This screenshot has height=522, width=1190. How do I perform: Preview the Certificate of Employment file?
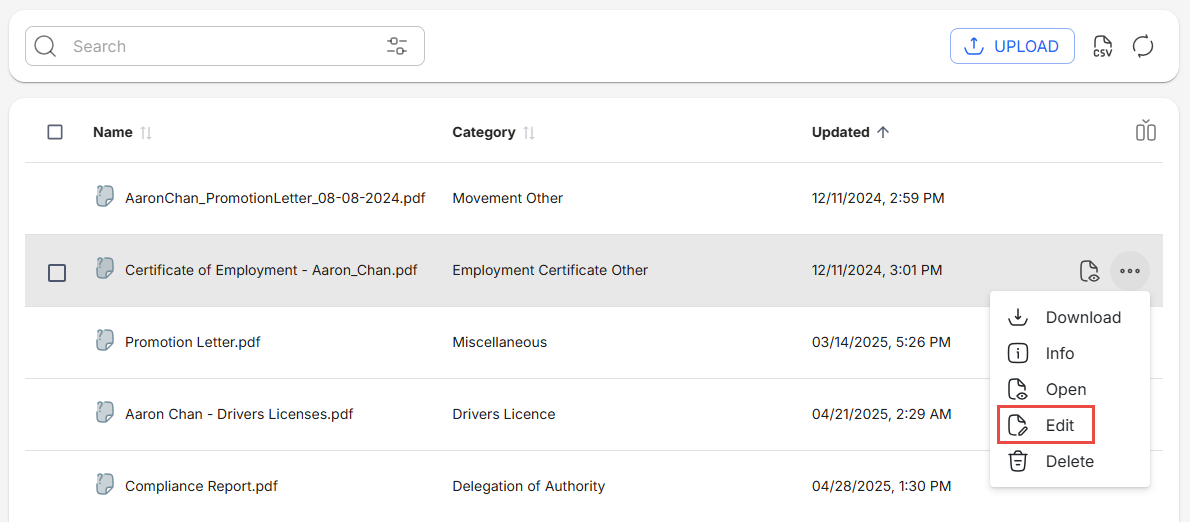pos(1089,271)
